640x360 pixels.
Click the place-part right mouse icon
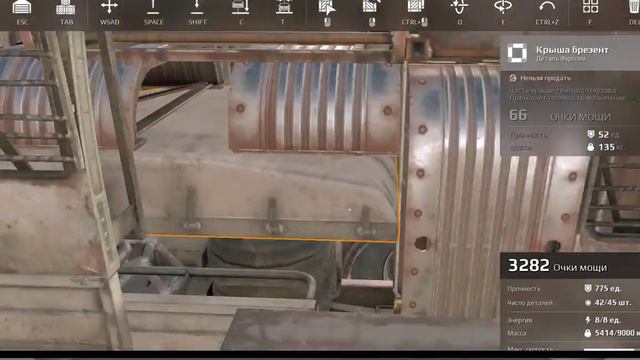tap(371, 7)
